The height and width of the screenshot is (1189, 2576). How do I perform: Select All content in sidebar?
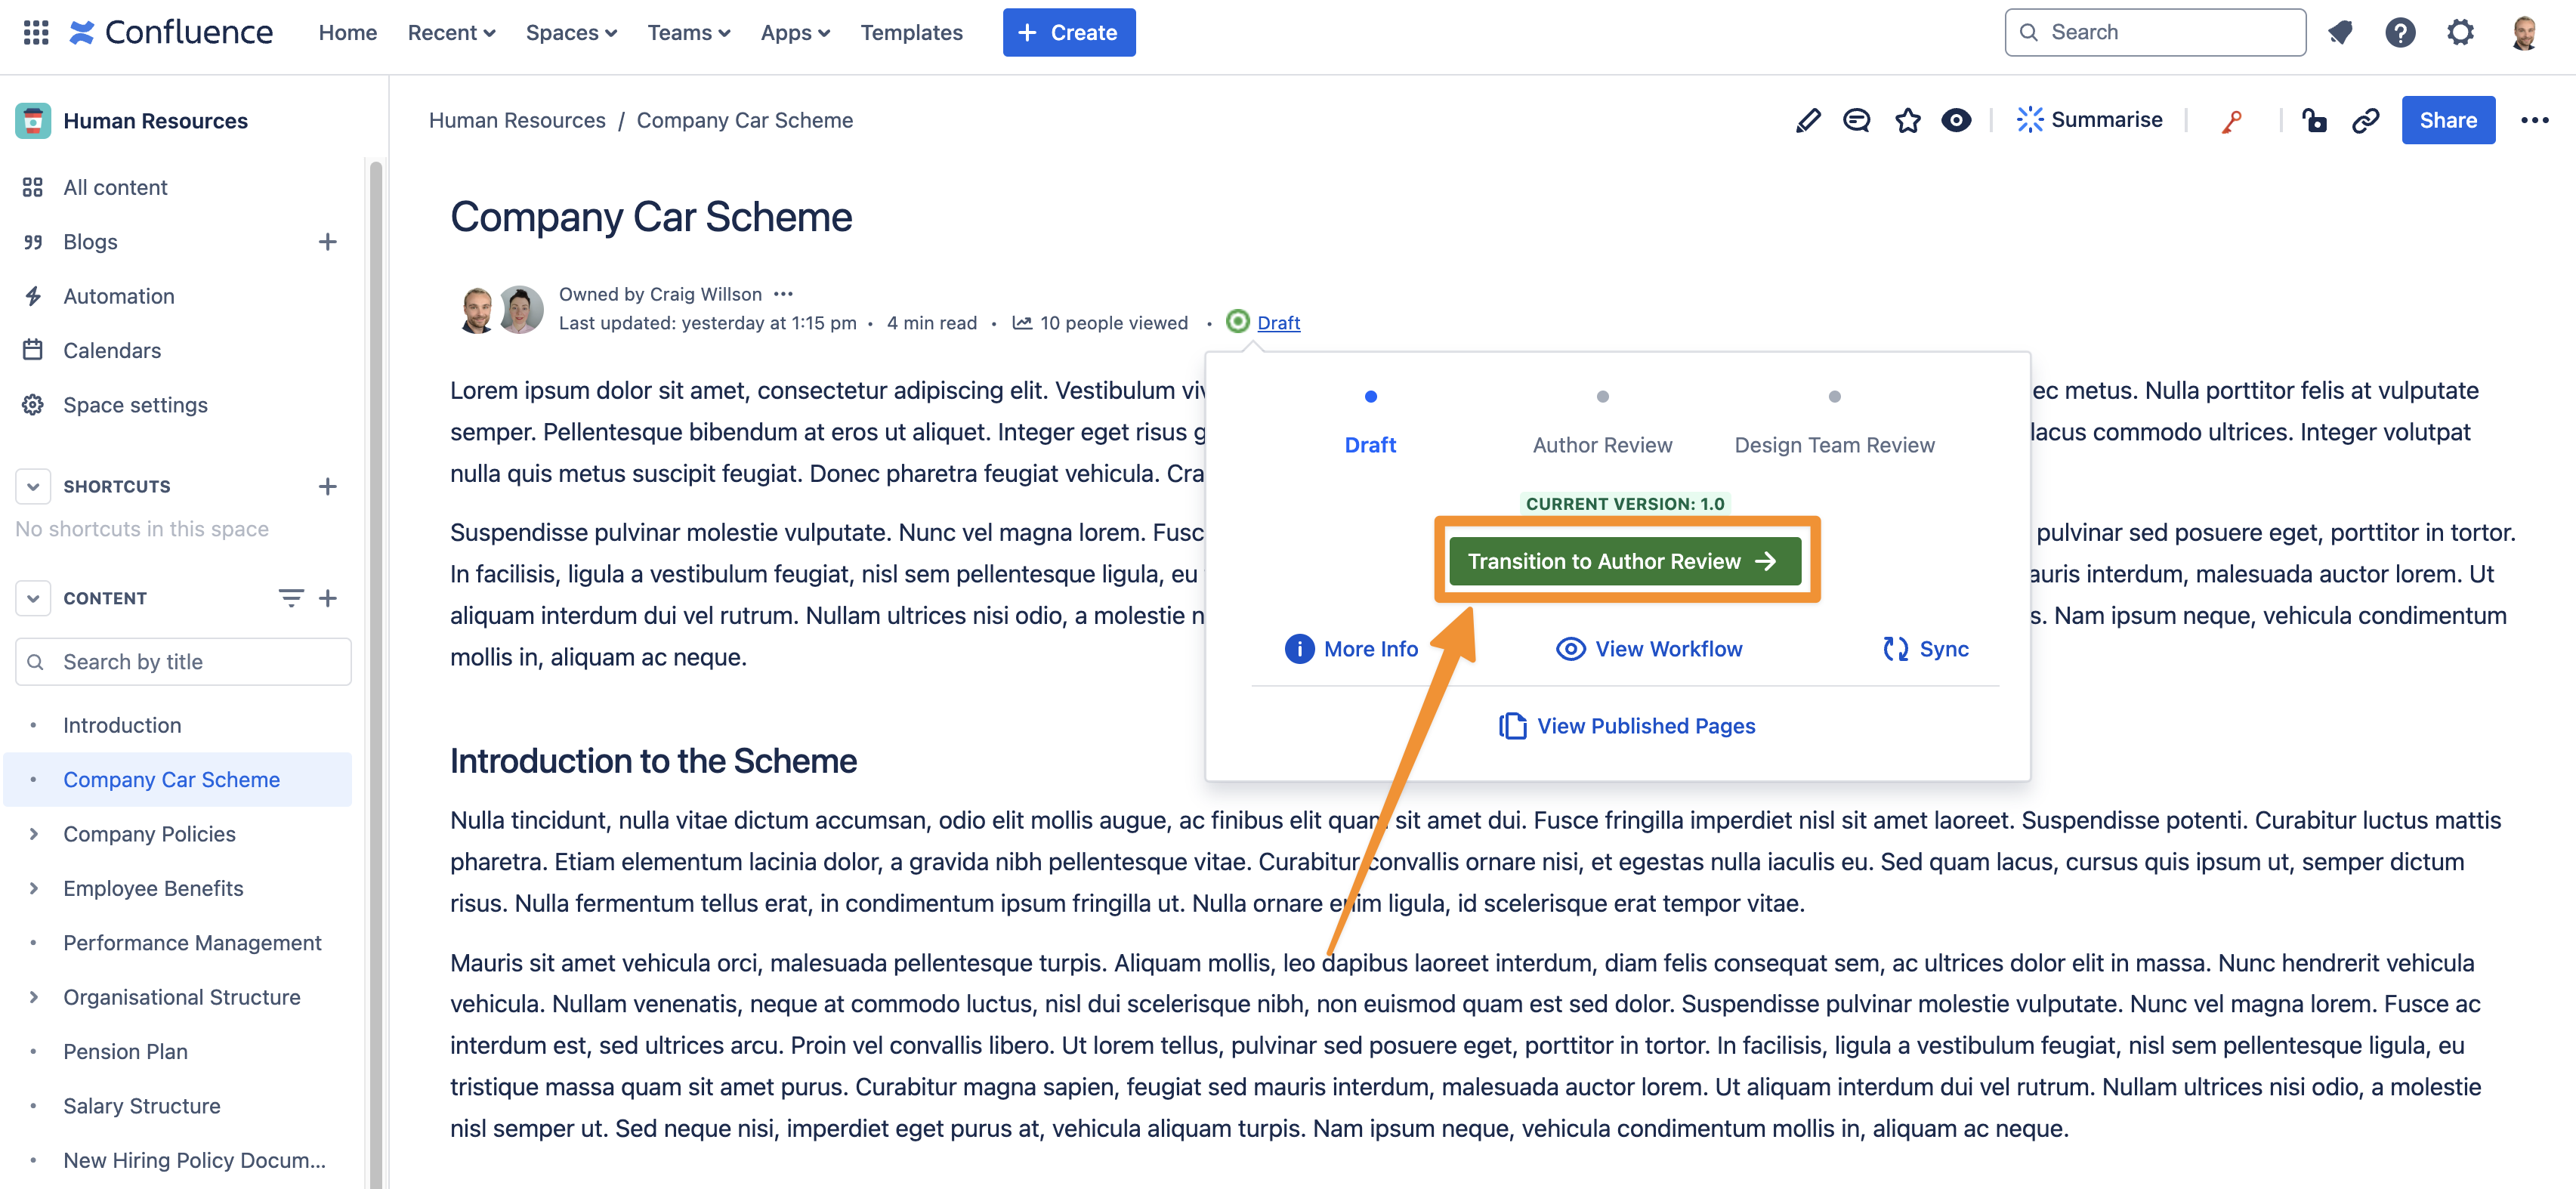coord(115,187)
